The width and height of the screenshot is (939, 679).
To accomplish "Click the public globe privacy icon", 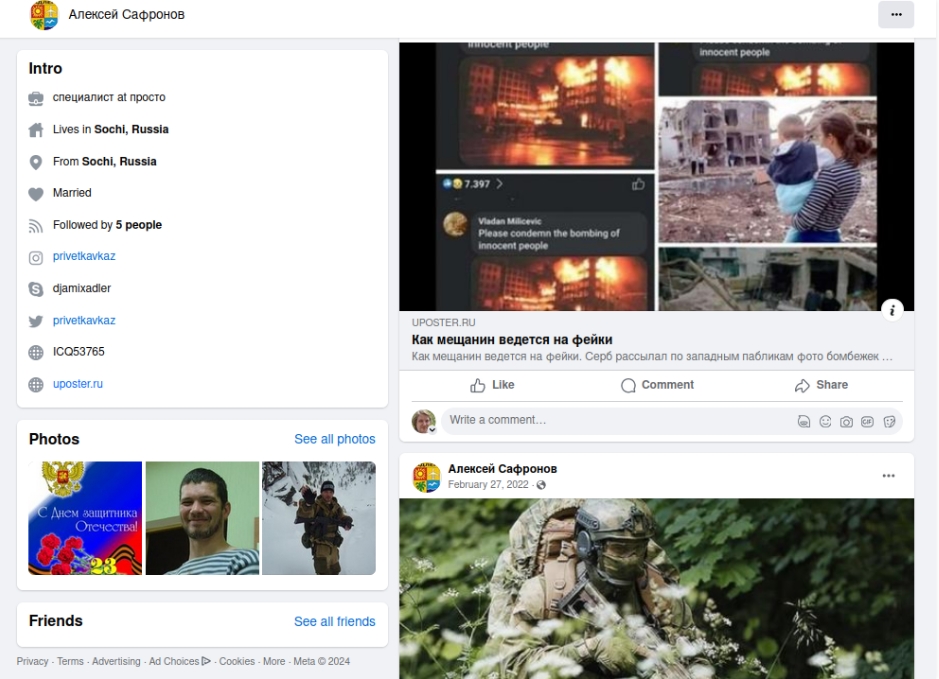I will coord(541,485).
